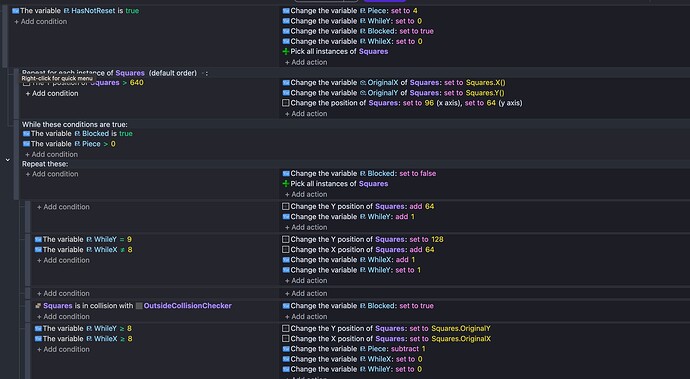This screenshot has height=379, width=690.
Task: Add action below collision event's Blocked: set to true
Action: (306, 316)
